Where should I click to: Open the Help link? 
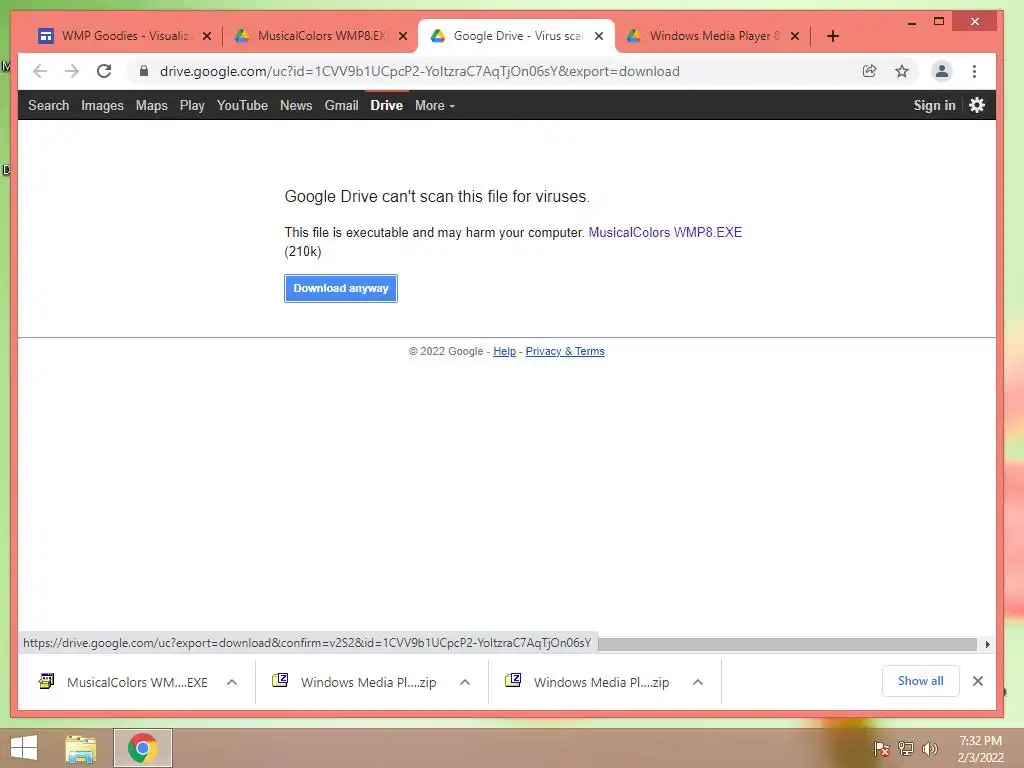(x=504, y=351)
